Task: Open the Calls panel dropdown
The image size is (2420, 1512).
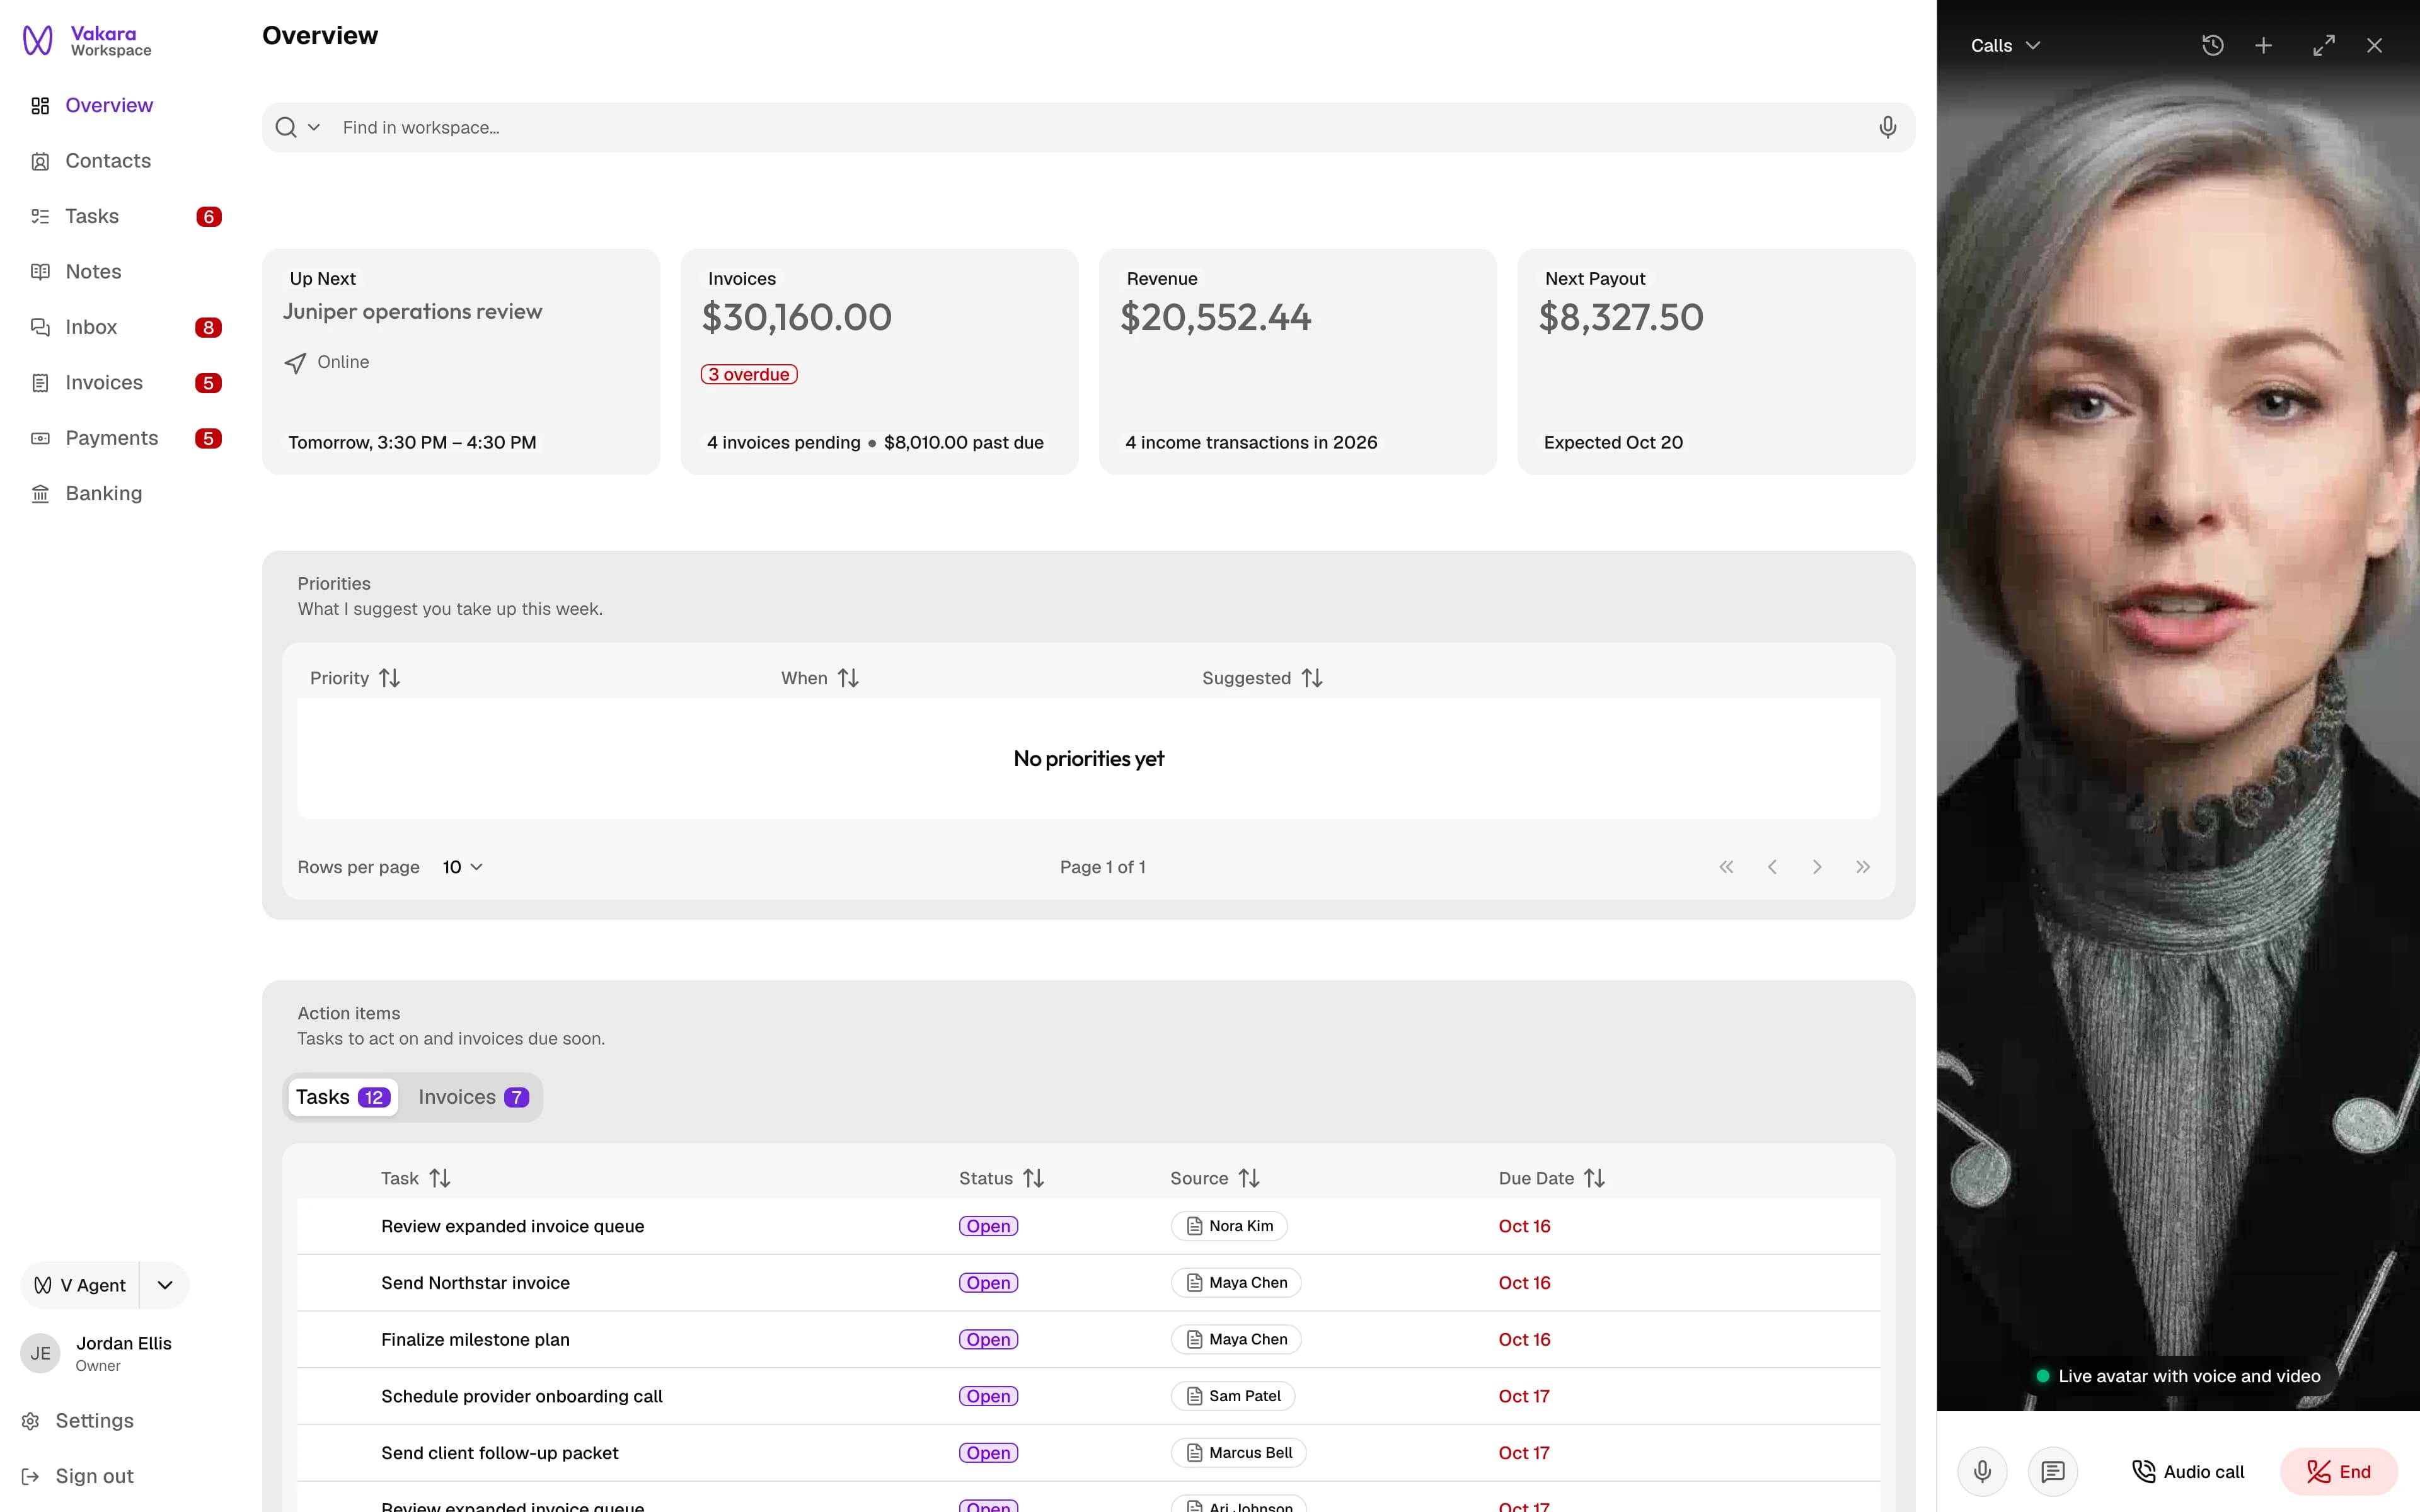Action: coord(2005,45)
